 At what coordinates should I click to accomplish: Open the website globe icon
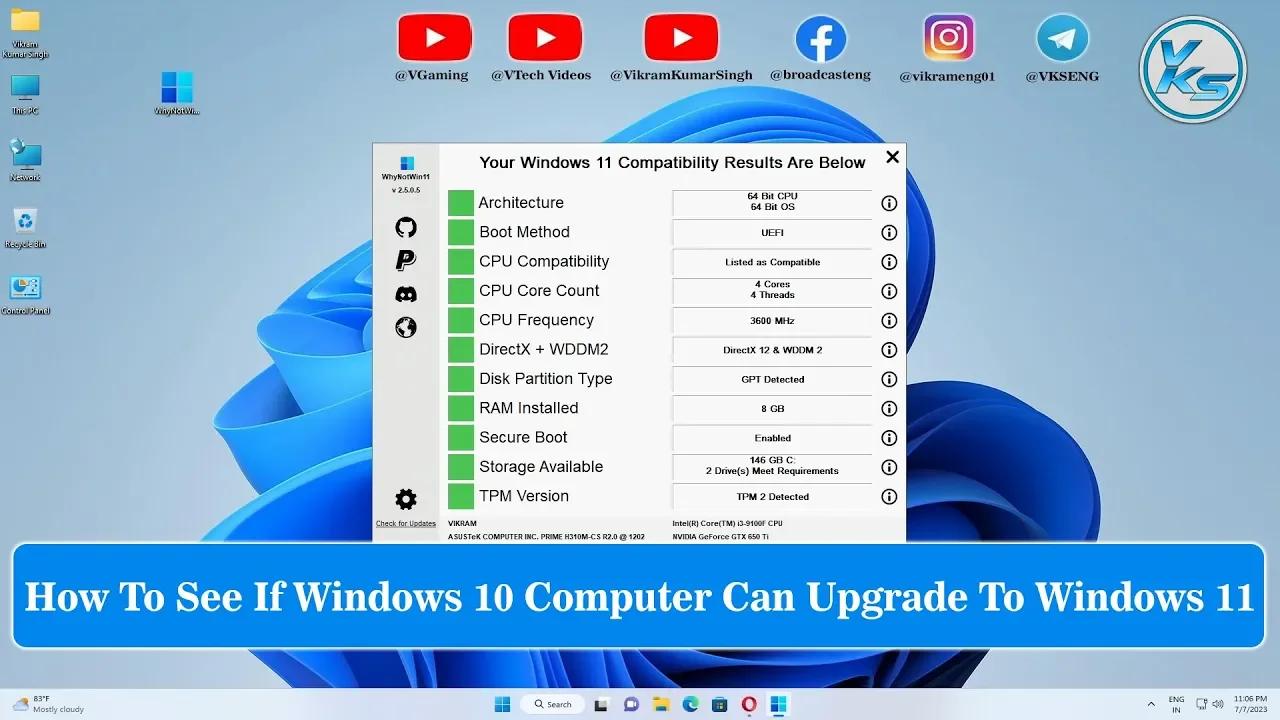pyautogui.click(x=406, y=327)
